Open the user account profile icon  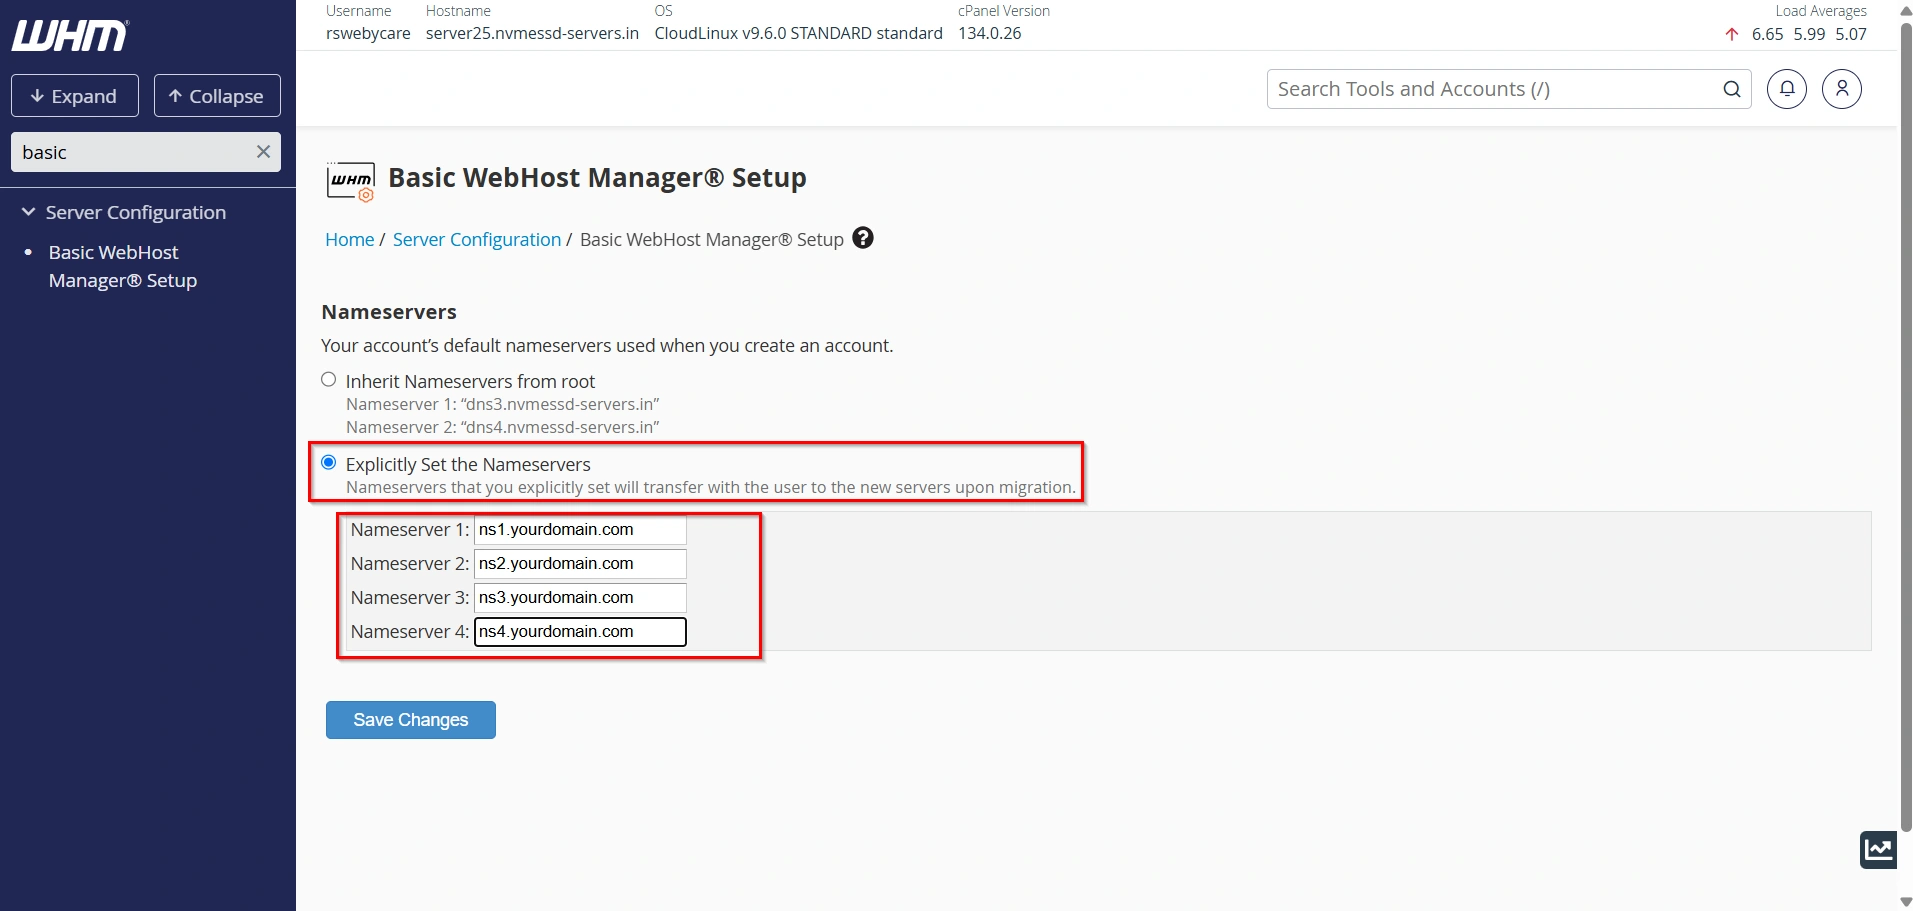point(1842,89)
